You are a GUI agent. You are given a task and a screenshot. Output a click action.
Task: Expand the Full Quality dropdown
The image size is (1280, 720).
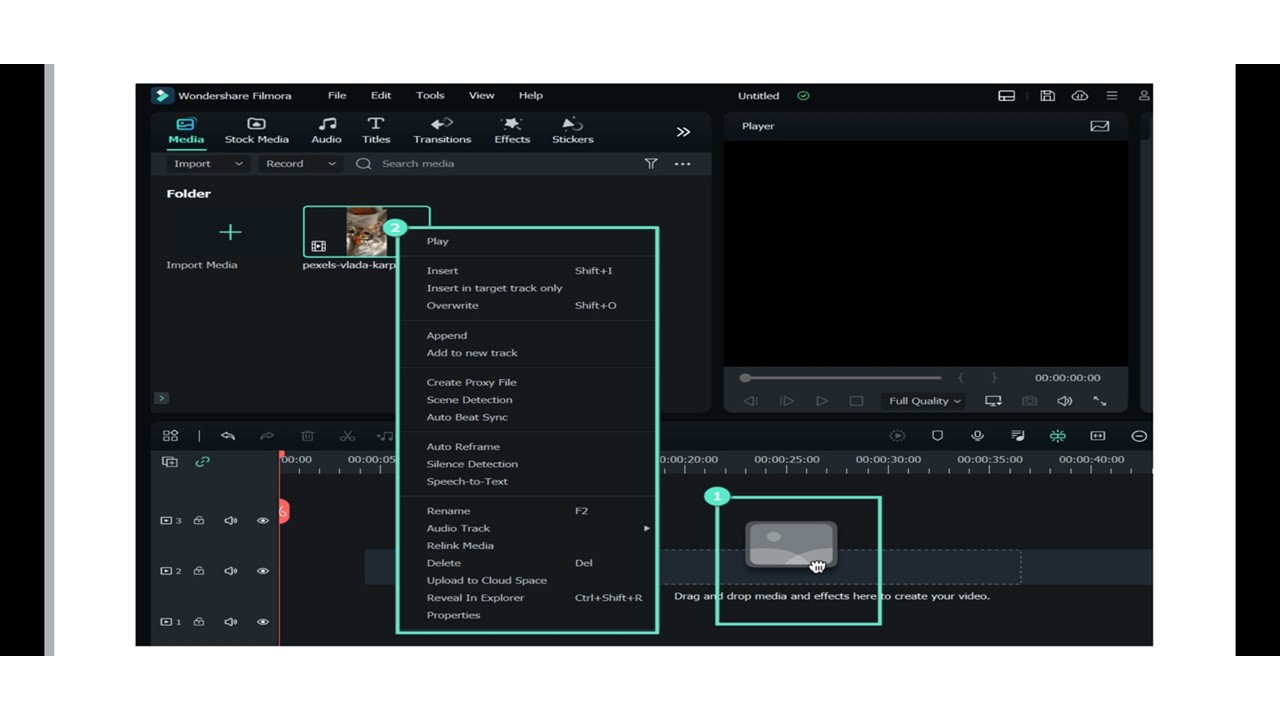coord(924,401)
